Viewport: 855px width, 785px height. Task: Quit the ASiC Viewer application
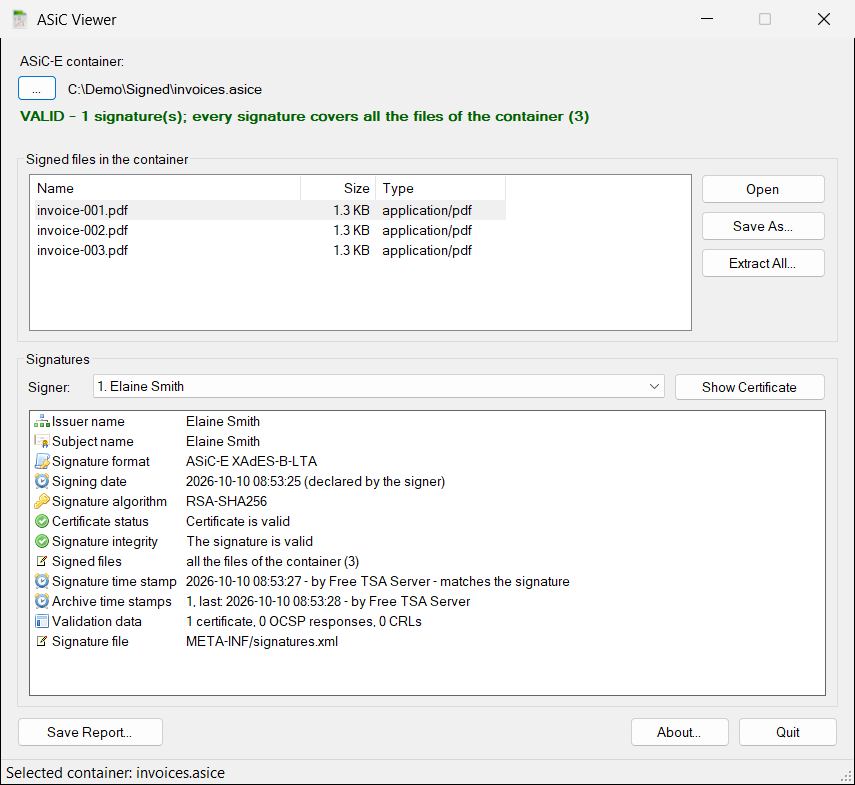787,732
